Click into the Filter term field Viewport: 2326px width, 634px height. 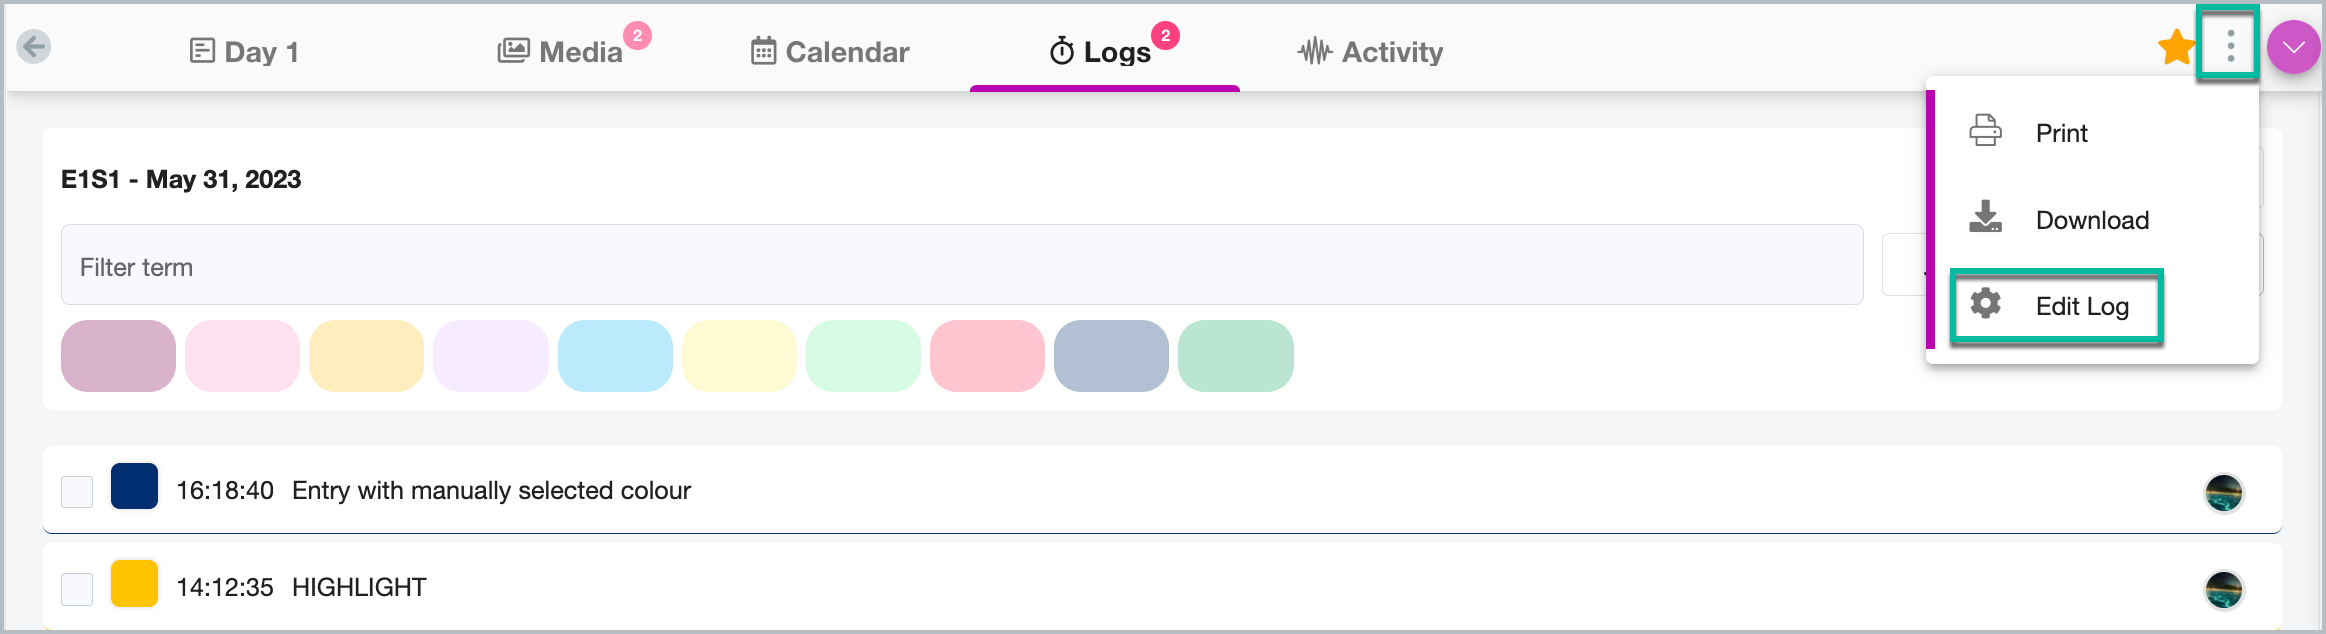click(x=962, y=265)
